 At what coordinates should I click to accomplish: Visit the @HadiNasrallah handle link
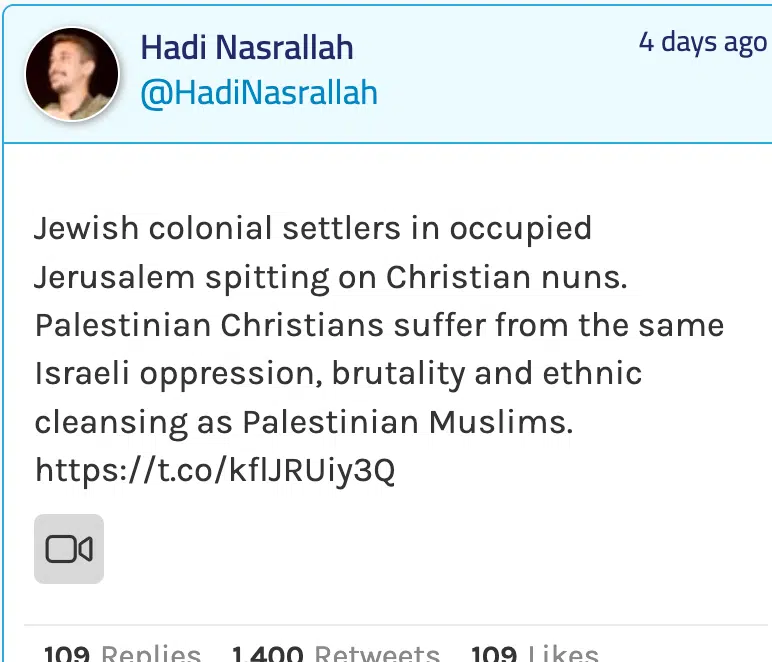[259, 93]
